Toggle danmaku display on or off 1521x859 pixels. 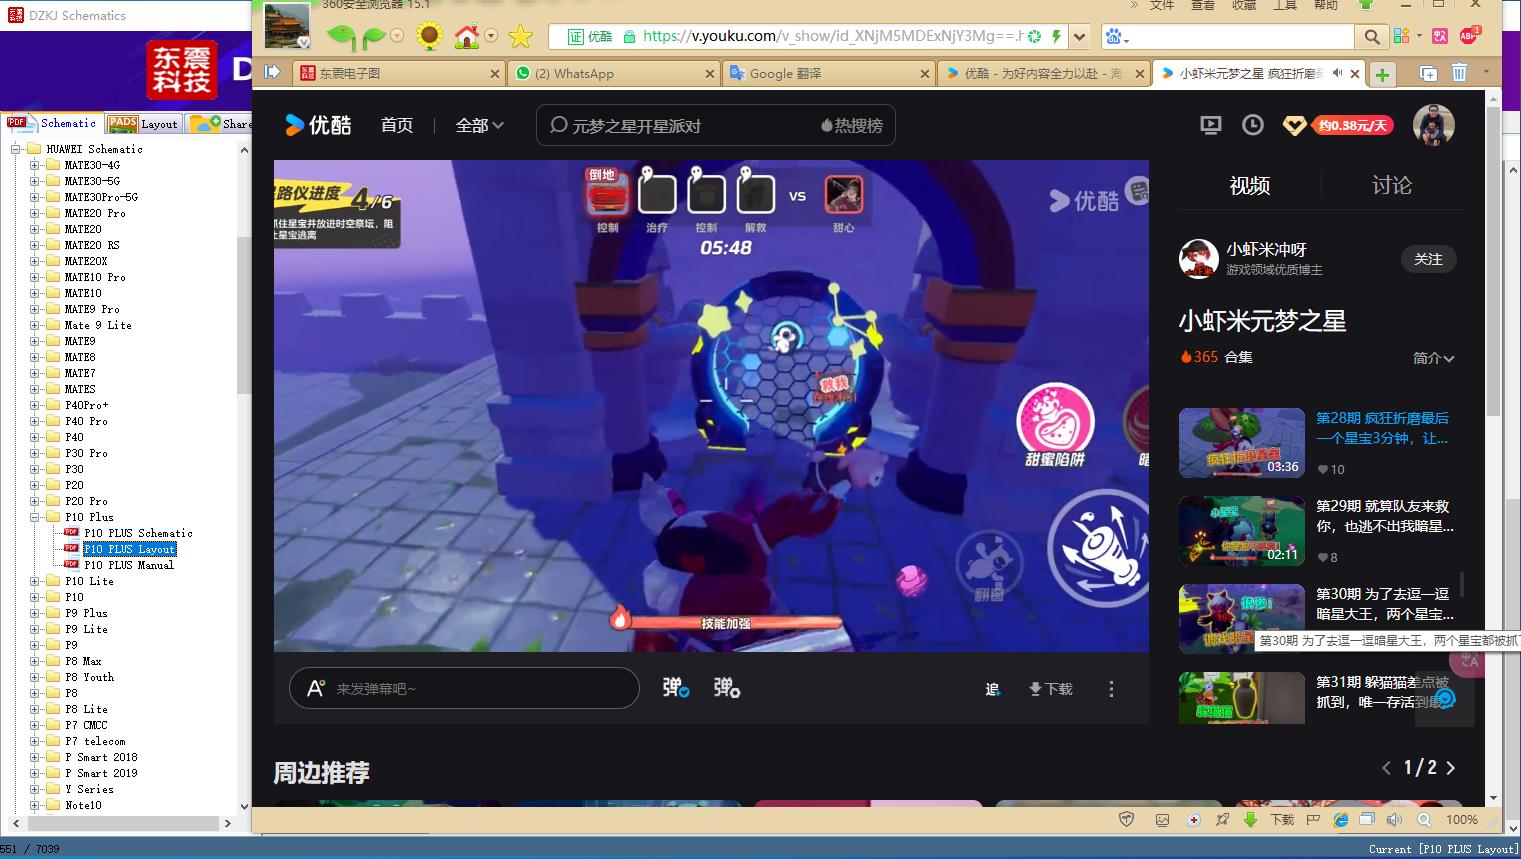point(676,688)
